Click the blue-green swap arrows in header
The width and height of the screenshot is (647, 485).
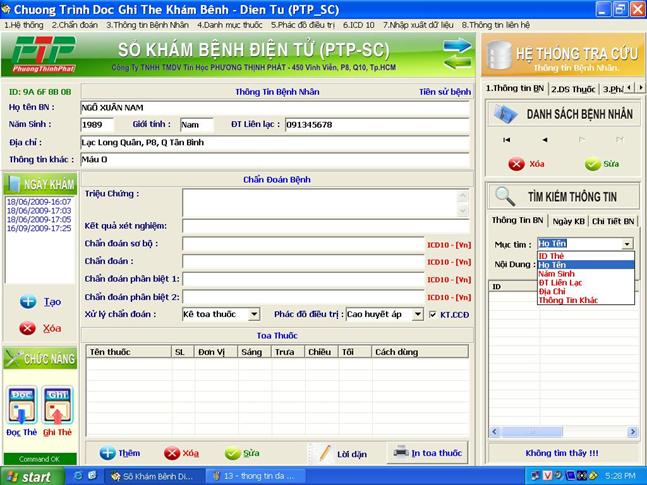(457, 52)
